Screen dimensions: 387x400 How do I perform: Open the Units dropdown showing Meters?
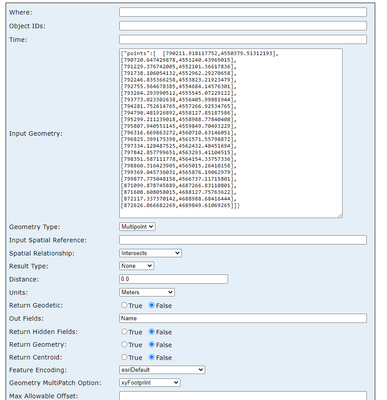[x=147, y=292]
